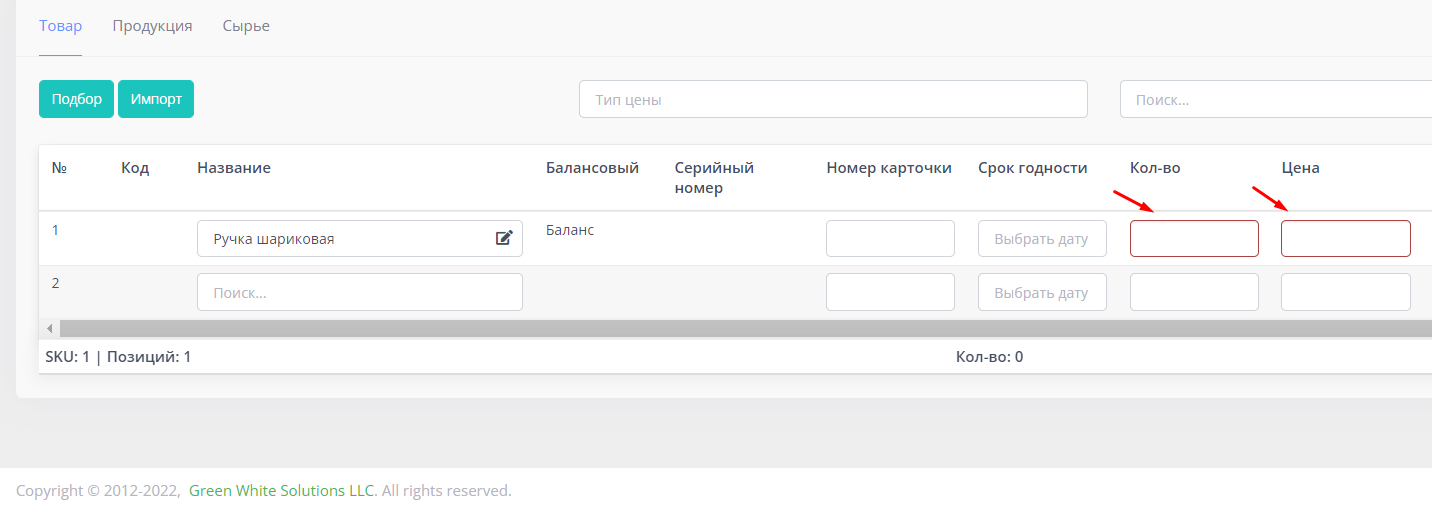Open the Green White Solutions LLC link
The width and height of the screenshot is (1432, 511).
tap(282, 491)
